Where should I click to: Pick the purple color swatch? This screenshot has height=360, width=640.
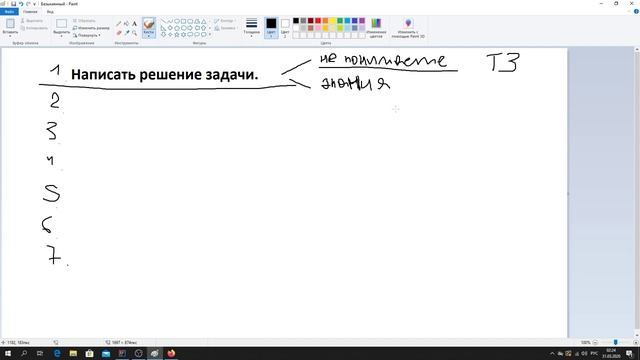362,21
